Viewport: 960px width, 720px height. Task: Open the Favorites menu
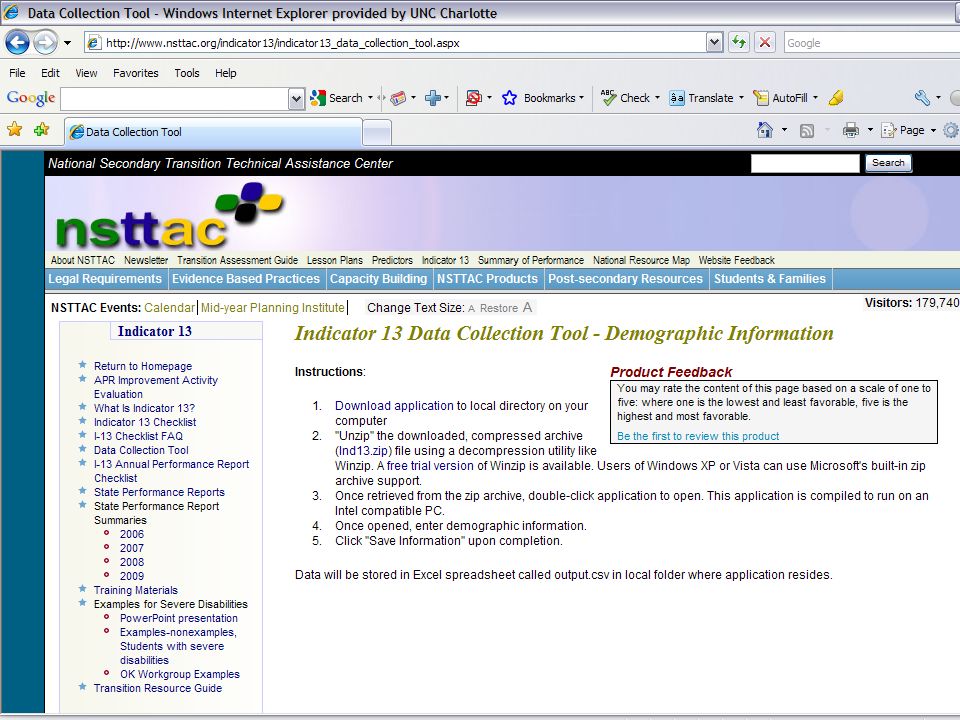135,73
